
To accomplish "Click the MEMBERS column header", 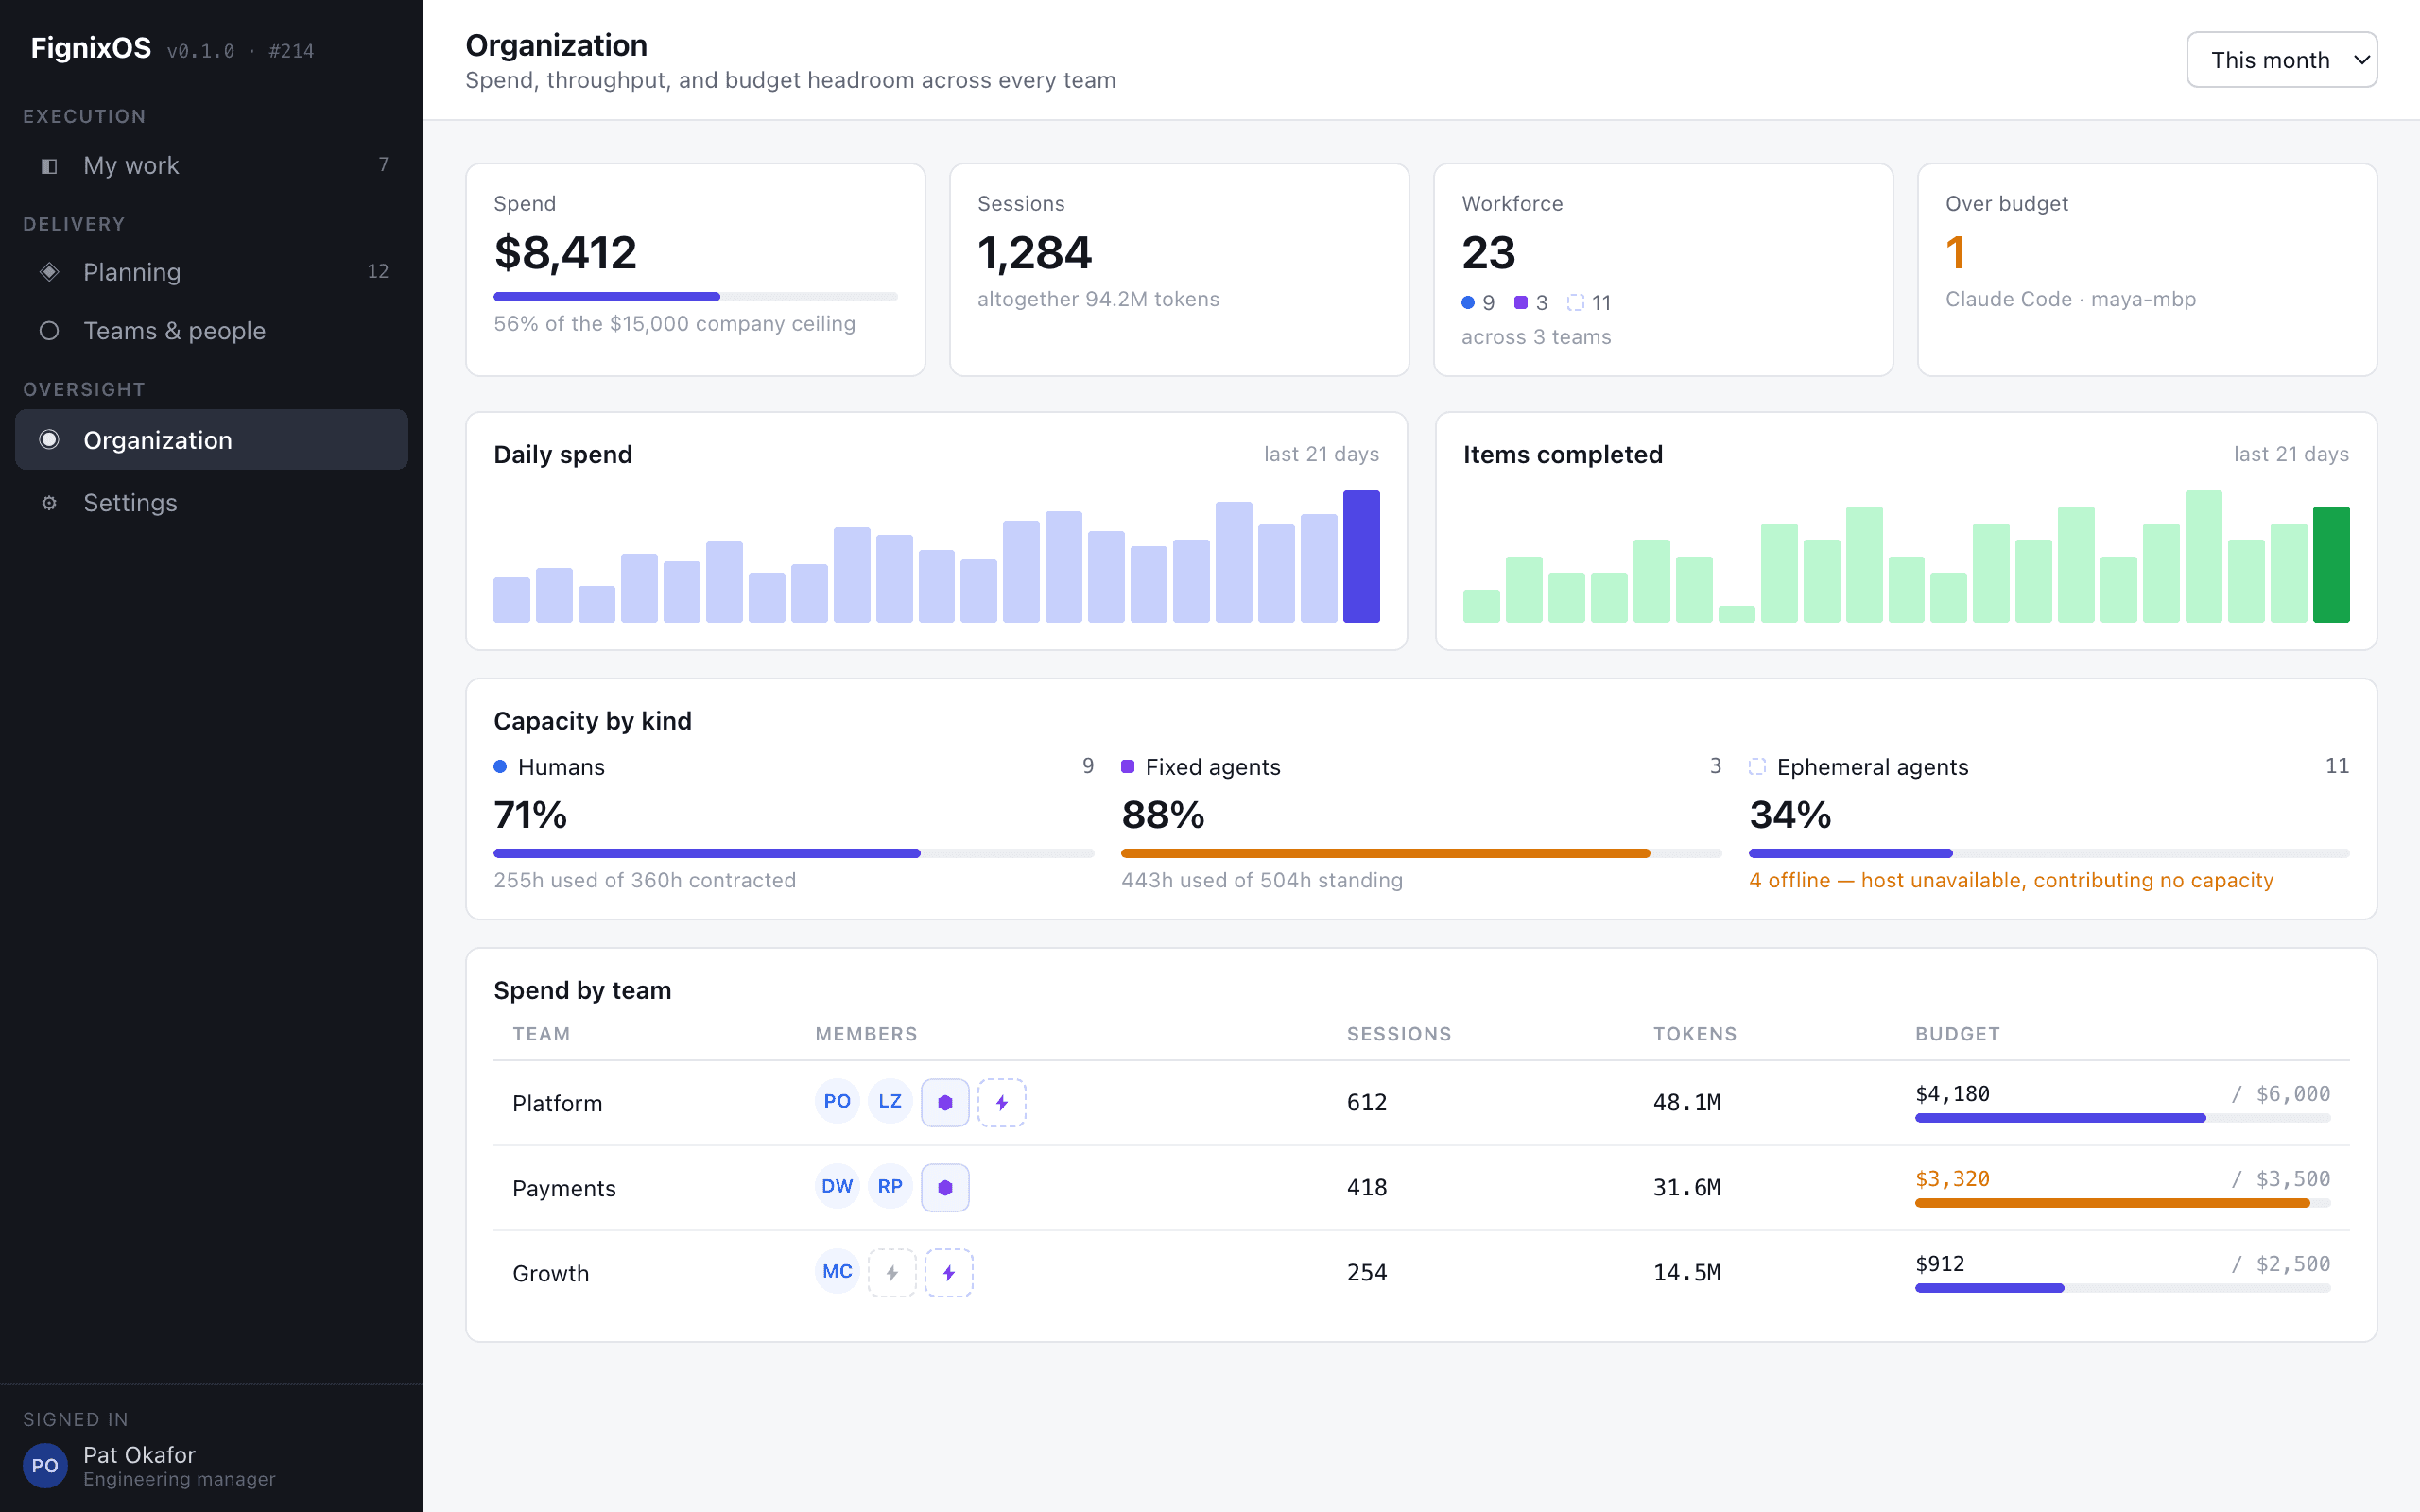I will tap(866, 1034).
